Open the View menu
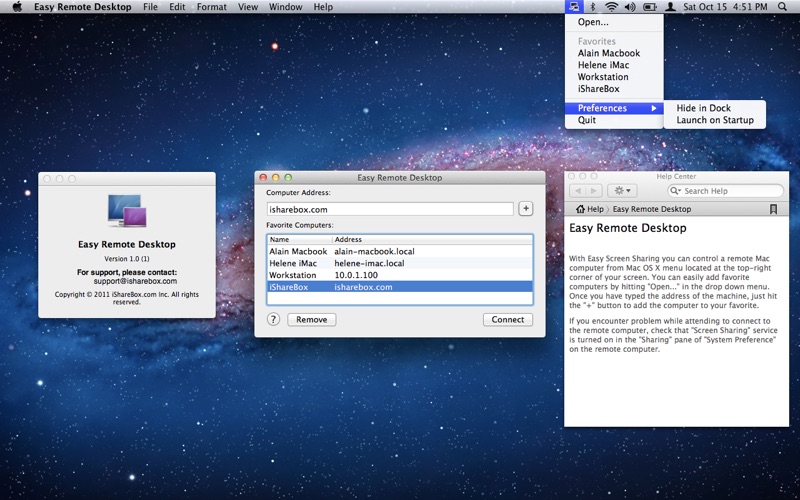The height and width of the screenshot is (500, 800). coord(247,7)
